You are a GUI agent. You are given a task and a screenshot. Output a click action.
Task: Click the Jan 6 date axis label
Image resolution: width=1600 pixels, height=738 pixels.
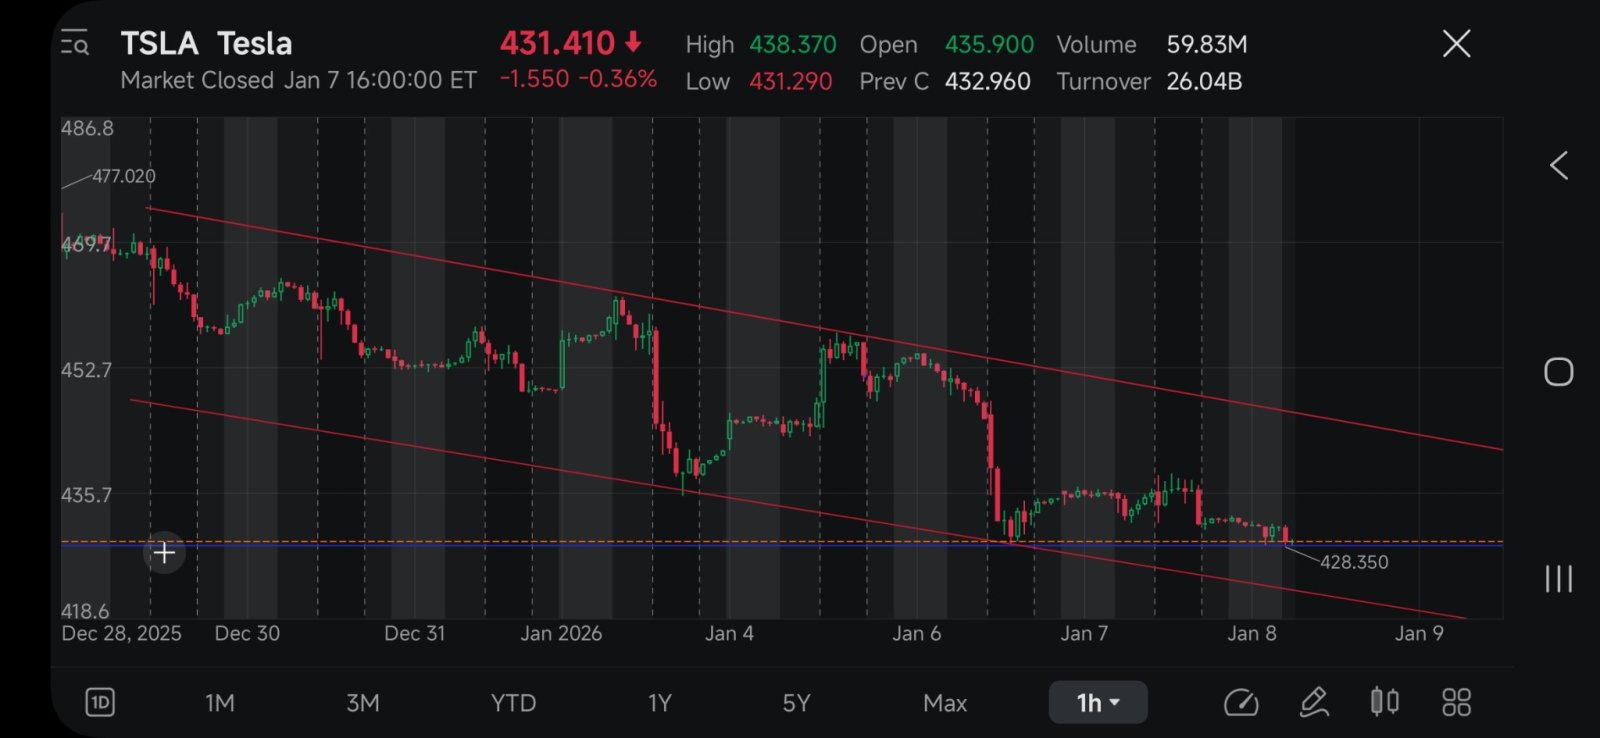pyautogui.click(x=916, y=633)
